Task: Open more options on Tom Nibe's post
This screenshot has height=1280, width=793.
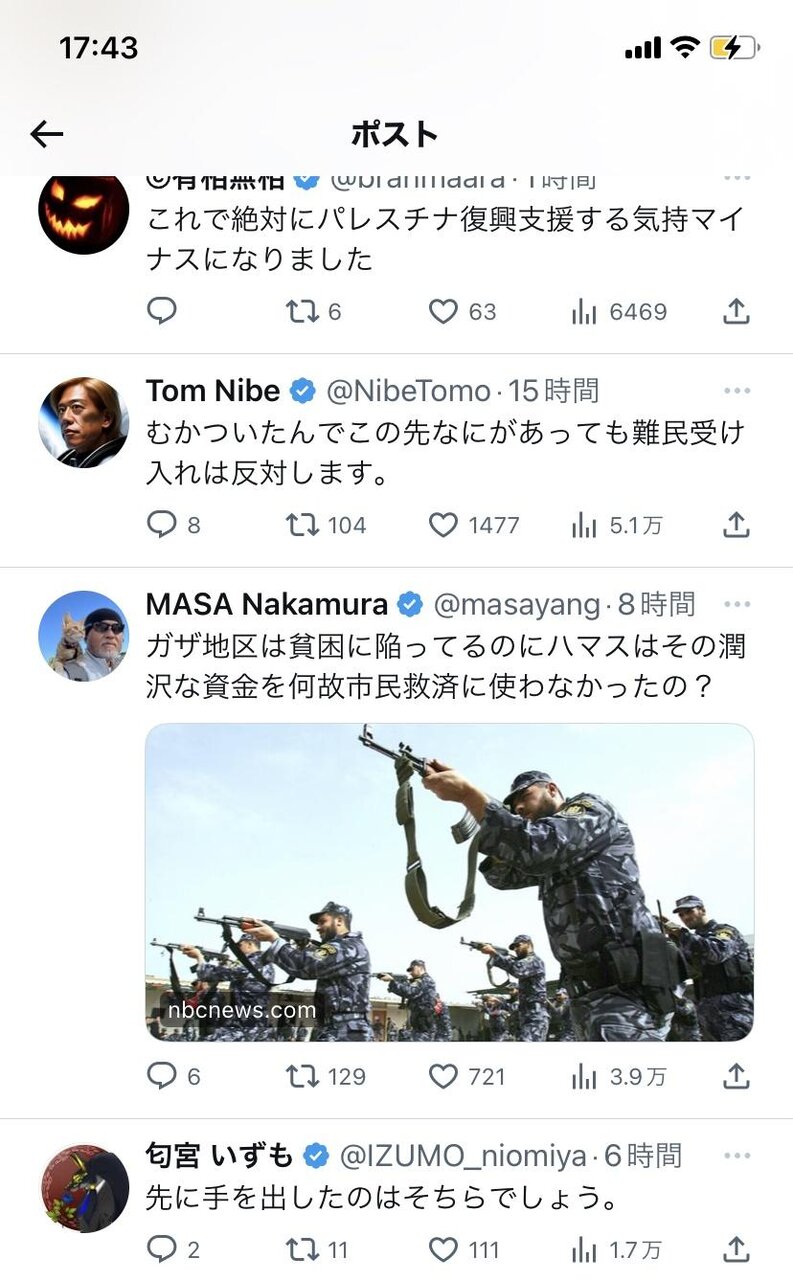Action: (737, 391)
